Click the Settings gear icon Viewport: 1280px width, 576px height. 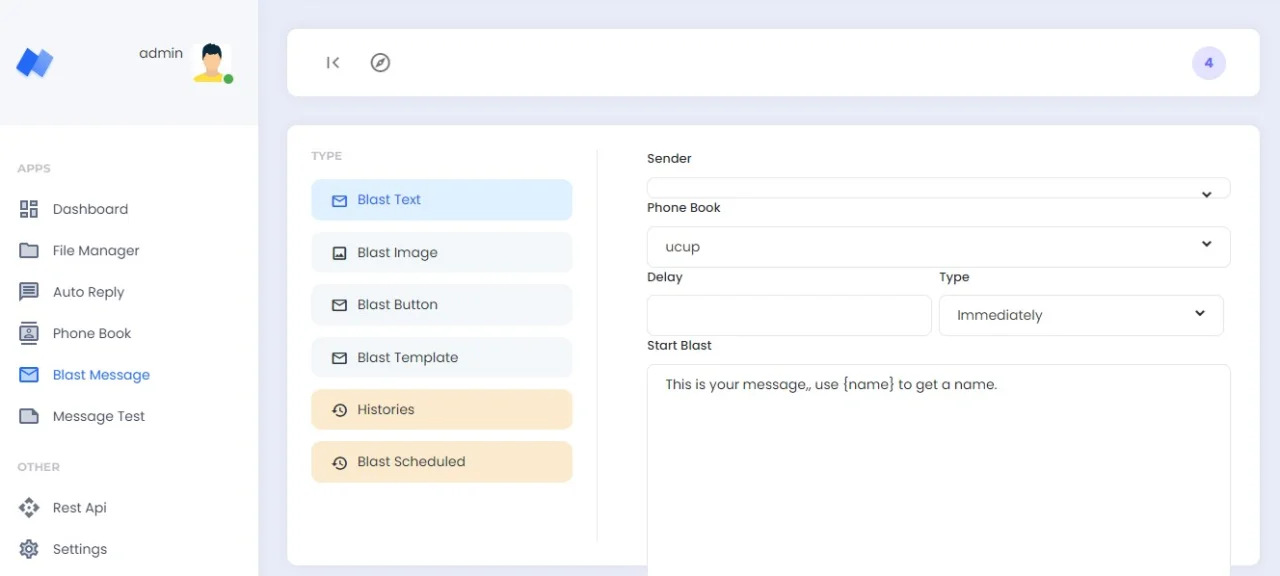(x=29, y=549)
